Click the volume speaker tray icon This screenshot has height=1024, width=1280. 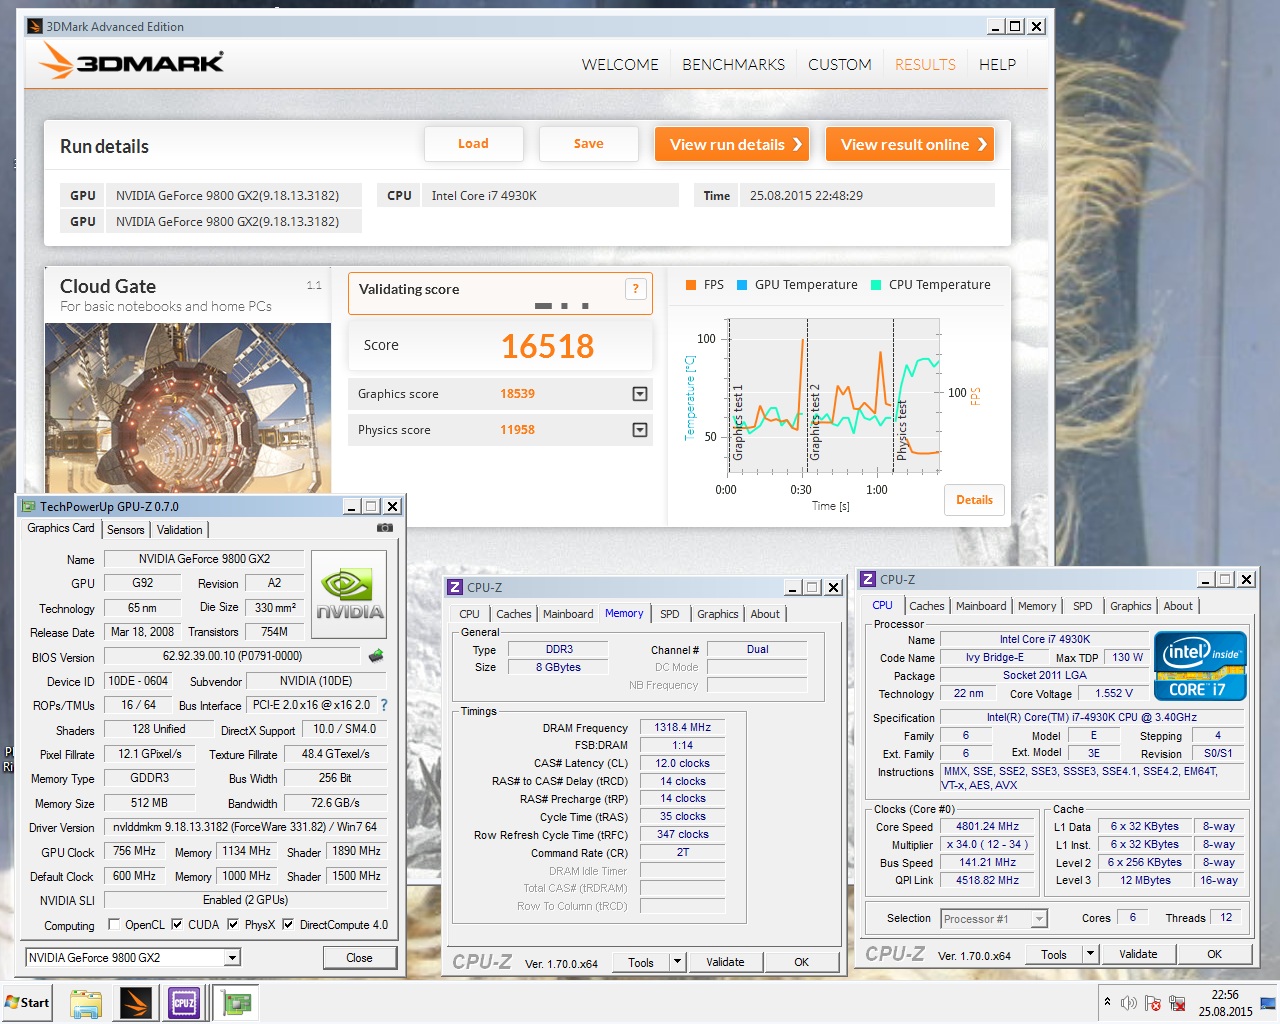(1129, 1003)
